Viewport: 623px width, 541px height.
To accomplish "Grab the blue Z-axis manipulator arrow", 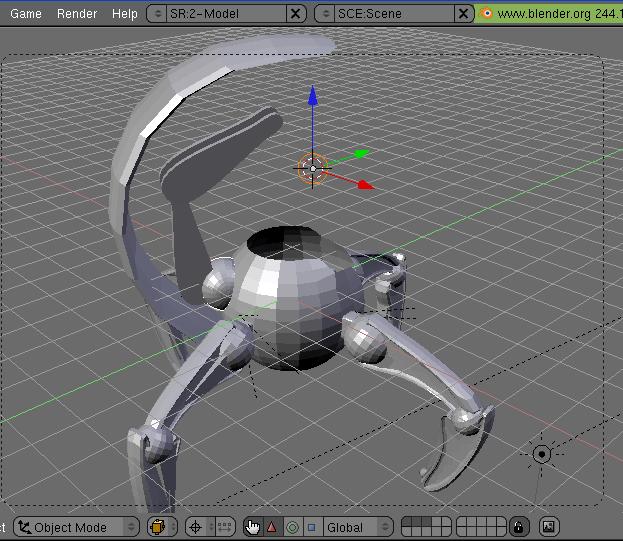I will tap(313, 96).
